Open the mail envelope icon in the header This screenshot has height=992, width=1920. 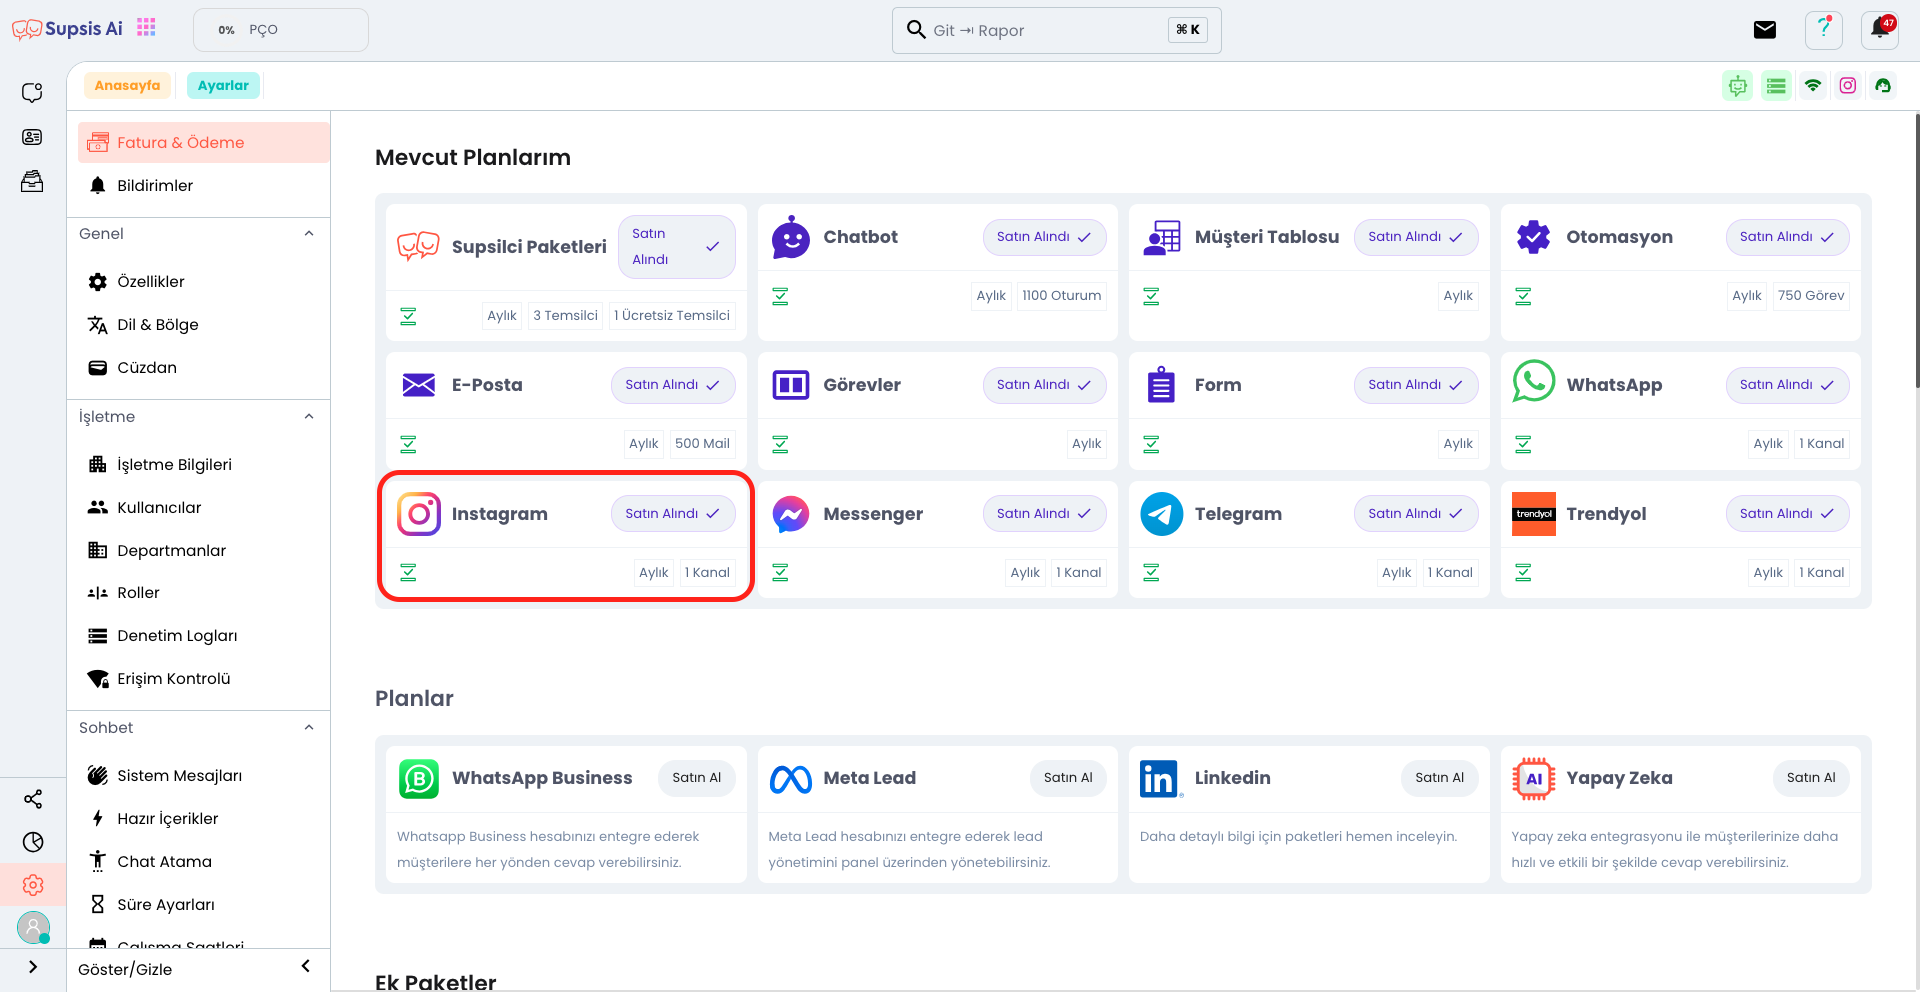(1765, 30)
